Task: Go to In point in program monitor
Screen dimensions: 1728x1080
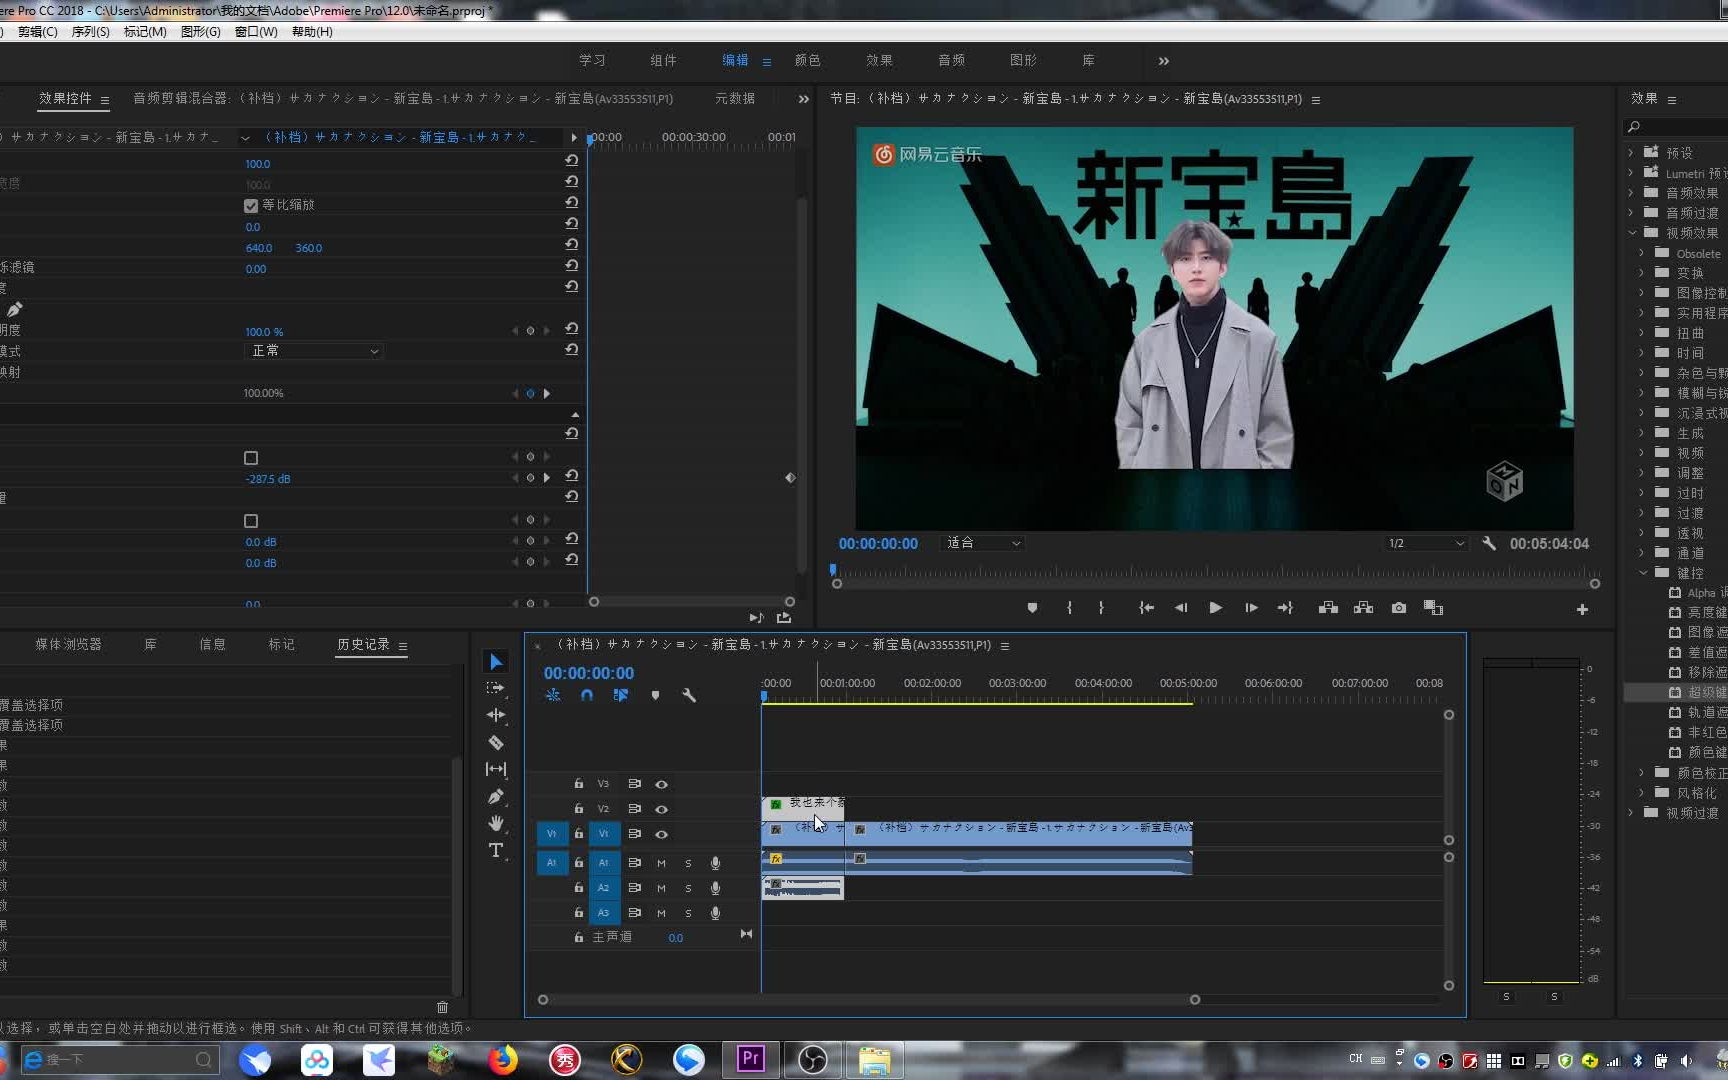Action: tap(1146, 608)
